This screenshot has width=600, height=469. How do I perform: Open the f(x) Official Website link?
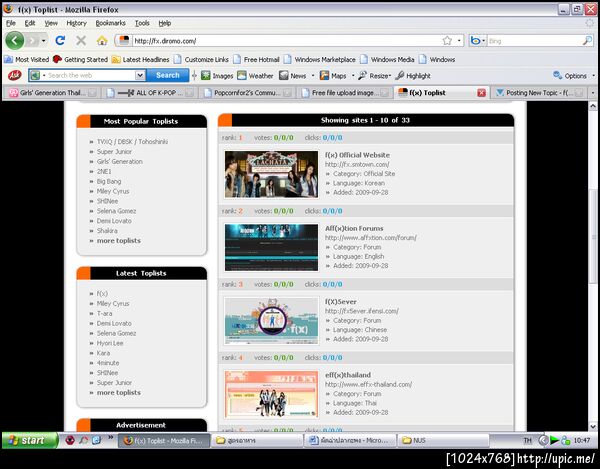coord(357,155)
